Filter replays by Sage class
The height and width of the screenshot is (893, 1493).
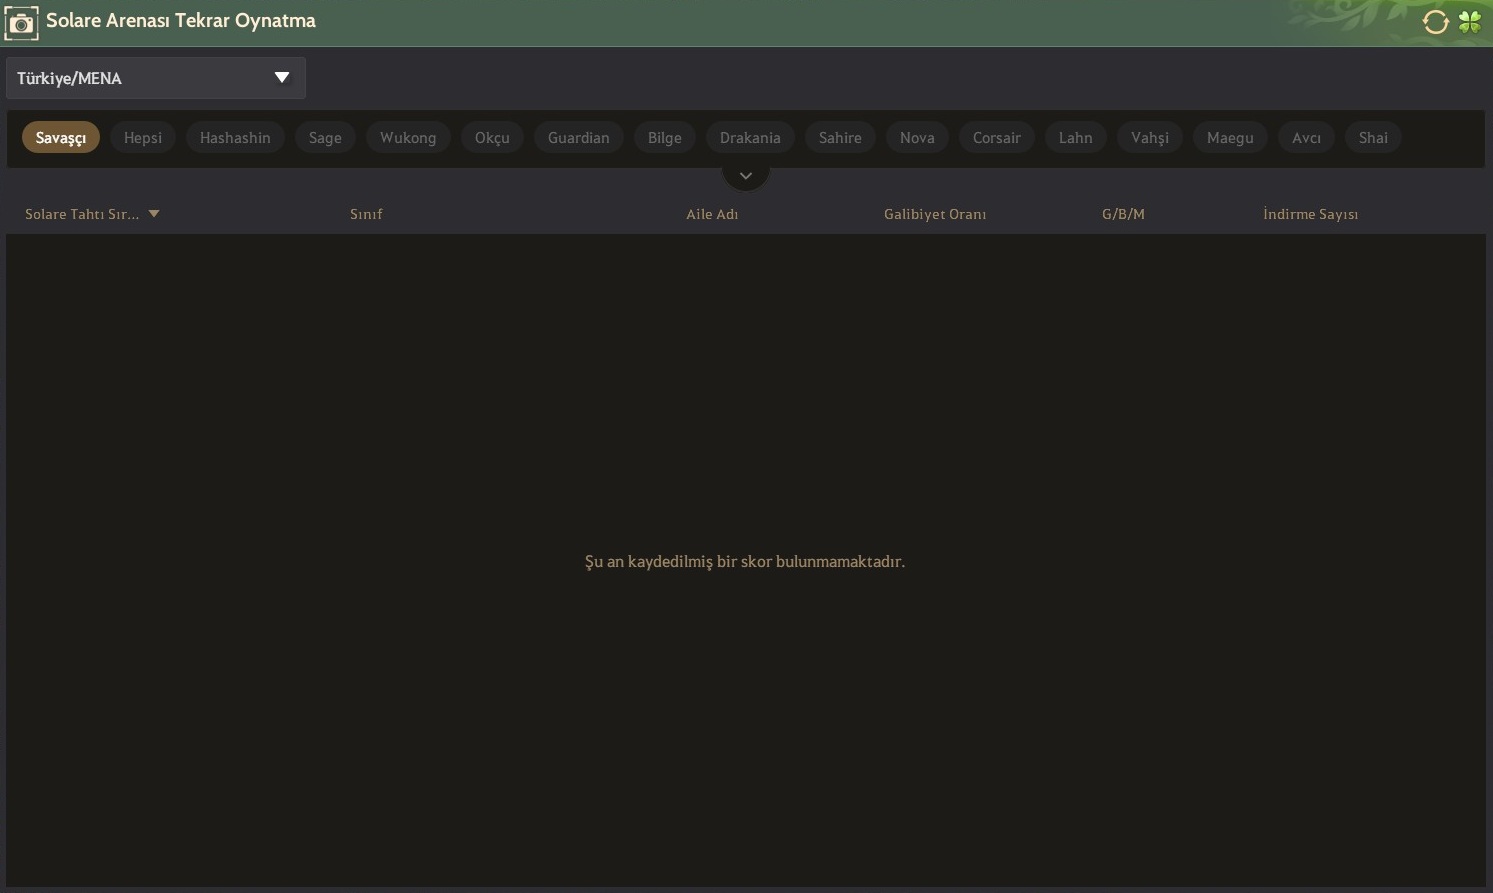click(325, 138)
